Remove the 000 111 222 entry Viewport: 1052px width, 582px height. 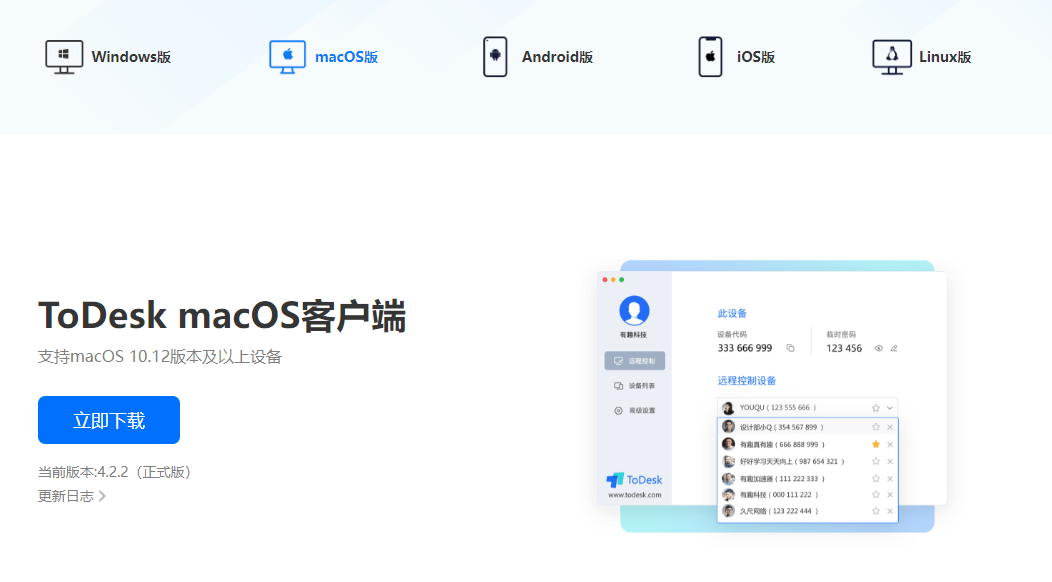(890, 495)
